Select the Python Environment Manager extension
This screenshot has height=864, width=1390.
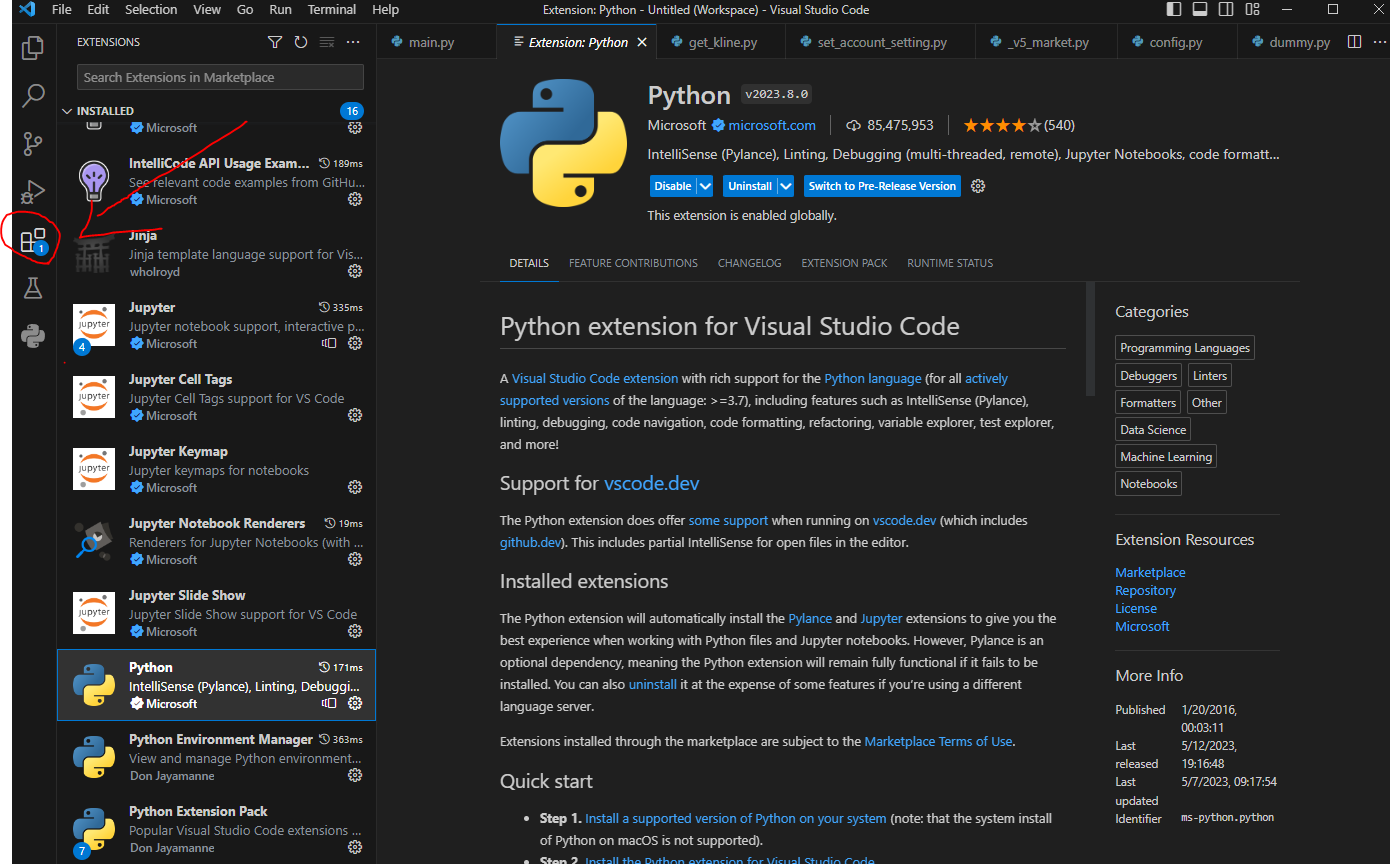pyautogui.click(x=217, y=757)
